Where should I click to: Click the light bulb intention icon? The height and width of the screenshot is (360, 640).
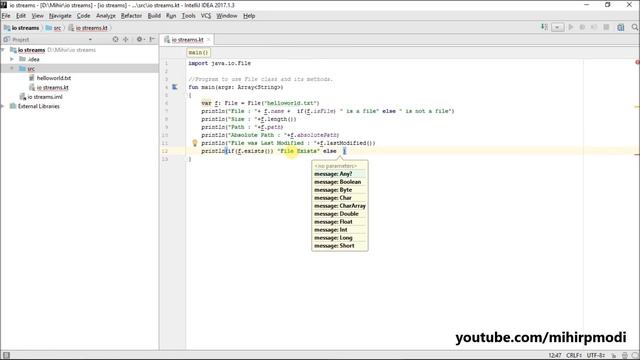(x=195, y=143)
